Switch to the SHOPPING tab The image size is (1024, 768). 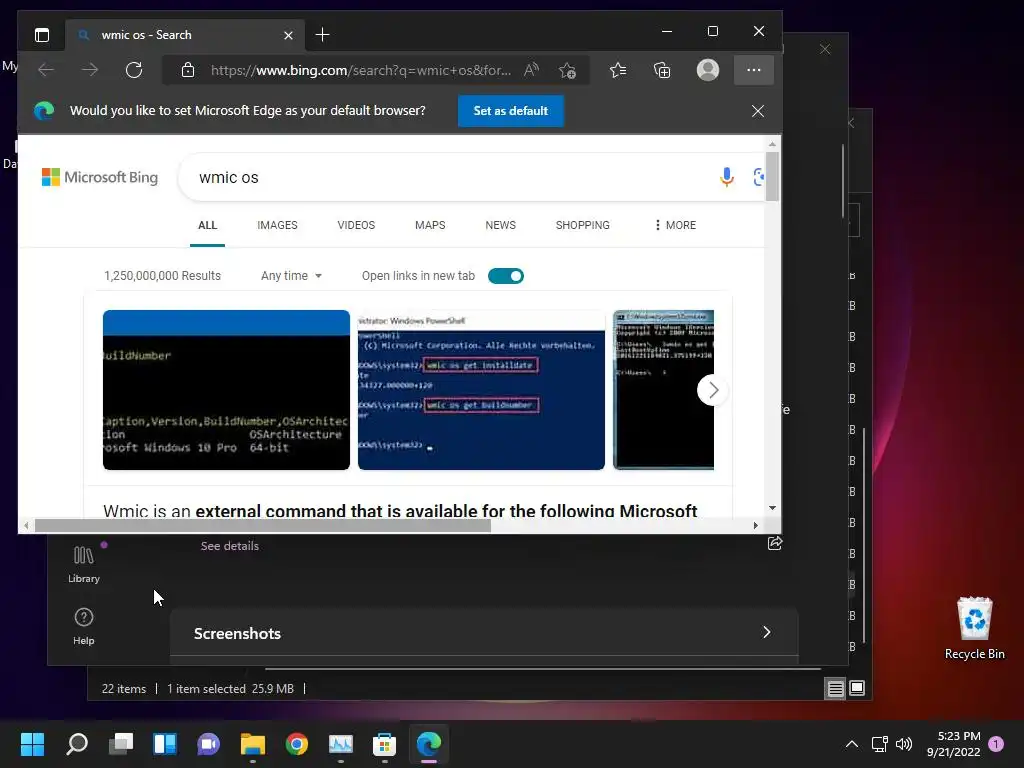(x=583, y=225)
